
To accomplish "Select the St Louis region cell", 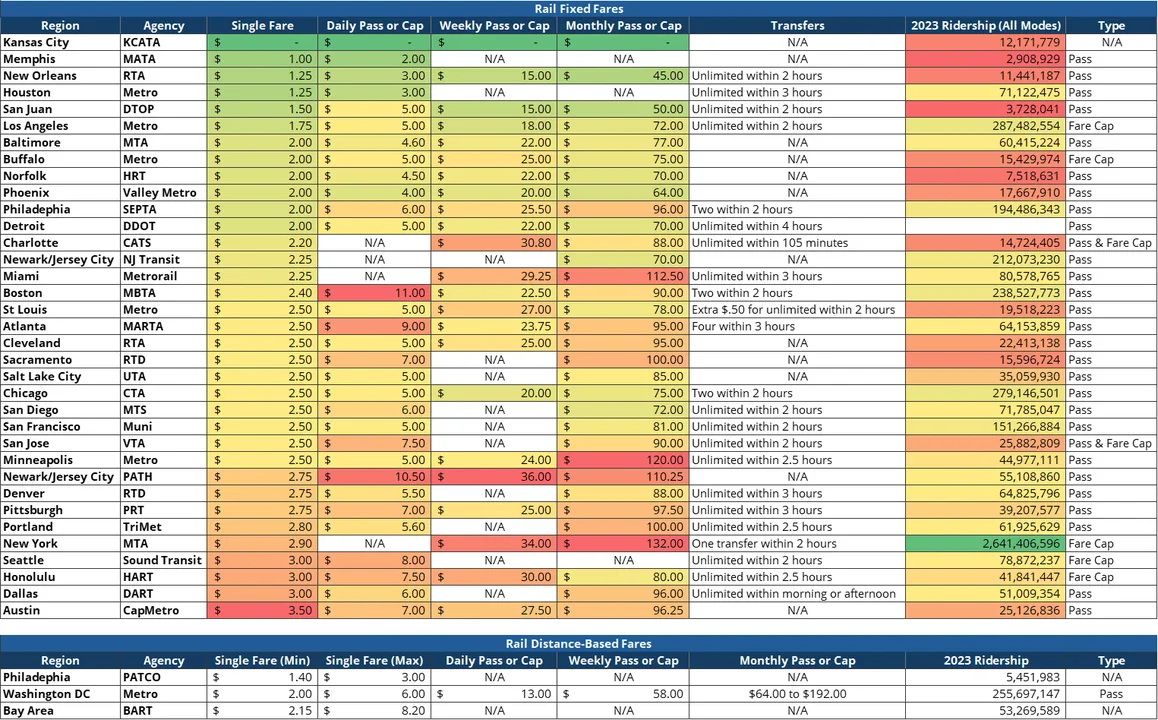I will pos(60,309).
